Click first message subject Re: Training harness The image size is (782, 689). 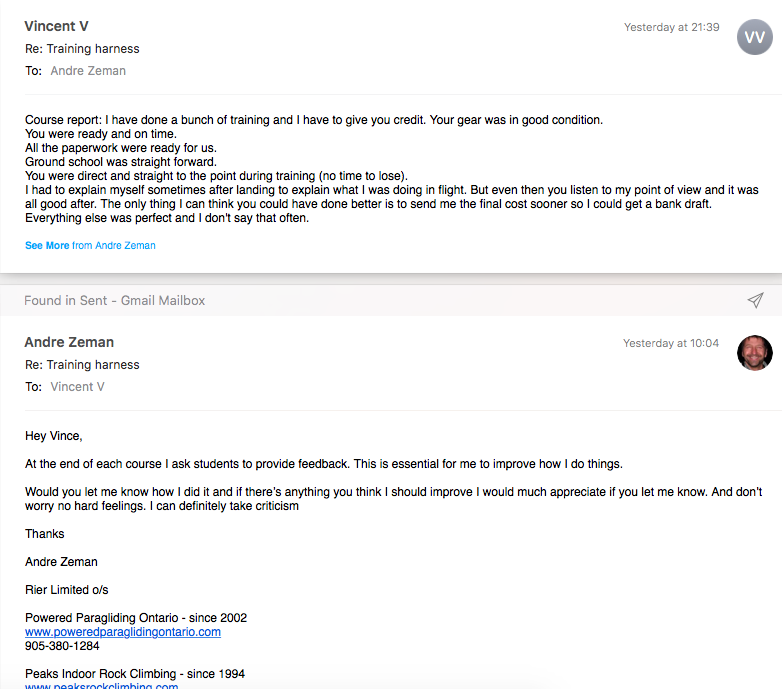[x=82, y=49]
